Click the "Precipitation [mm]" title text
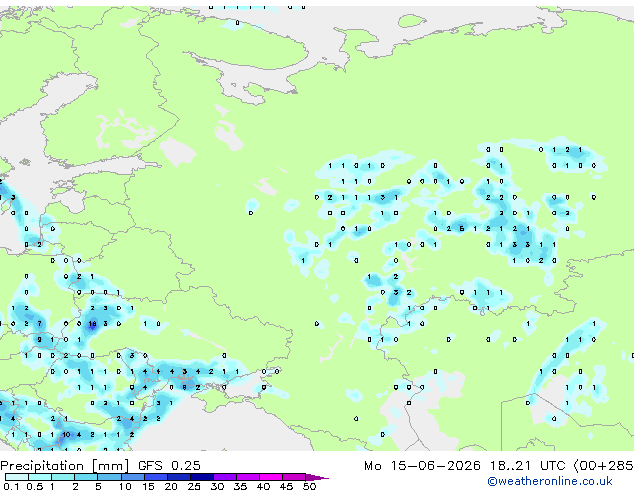Viewport: 634px width, 490px height. [x=65, y=466]
